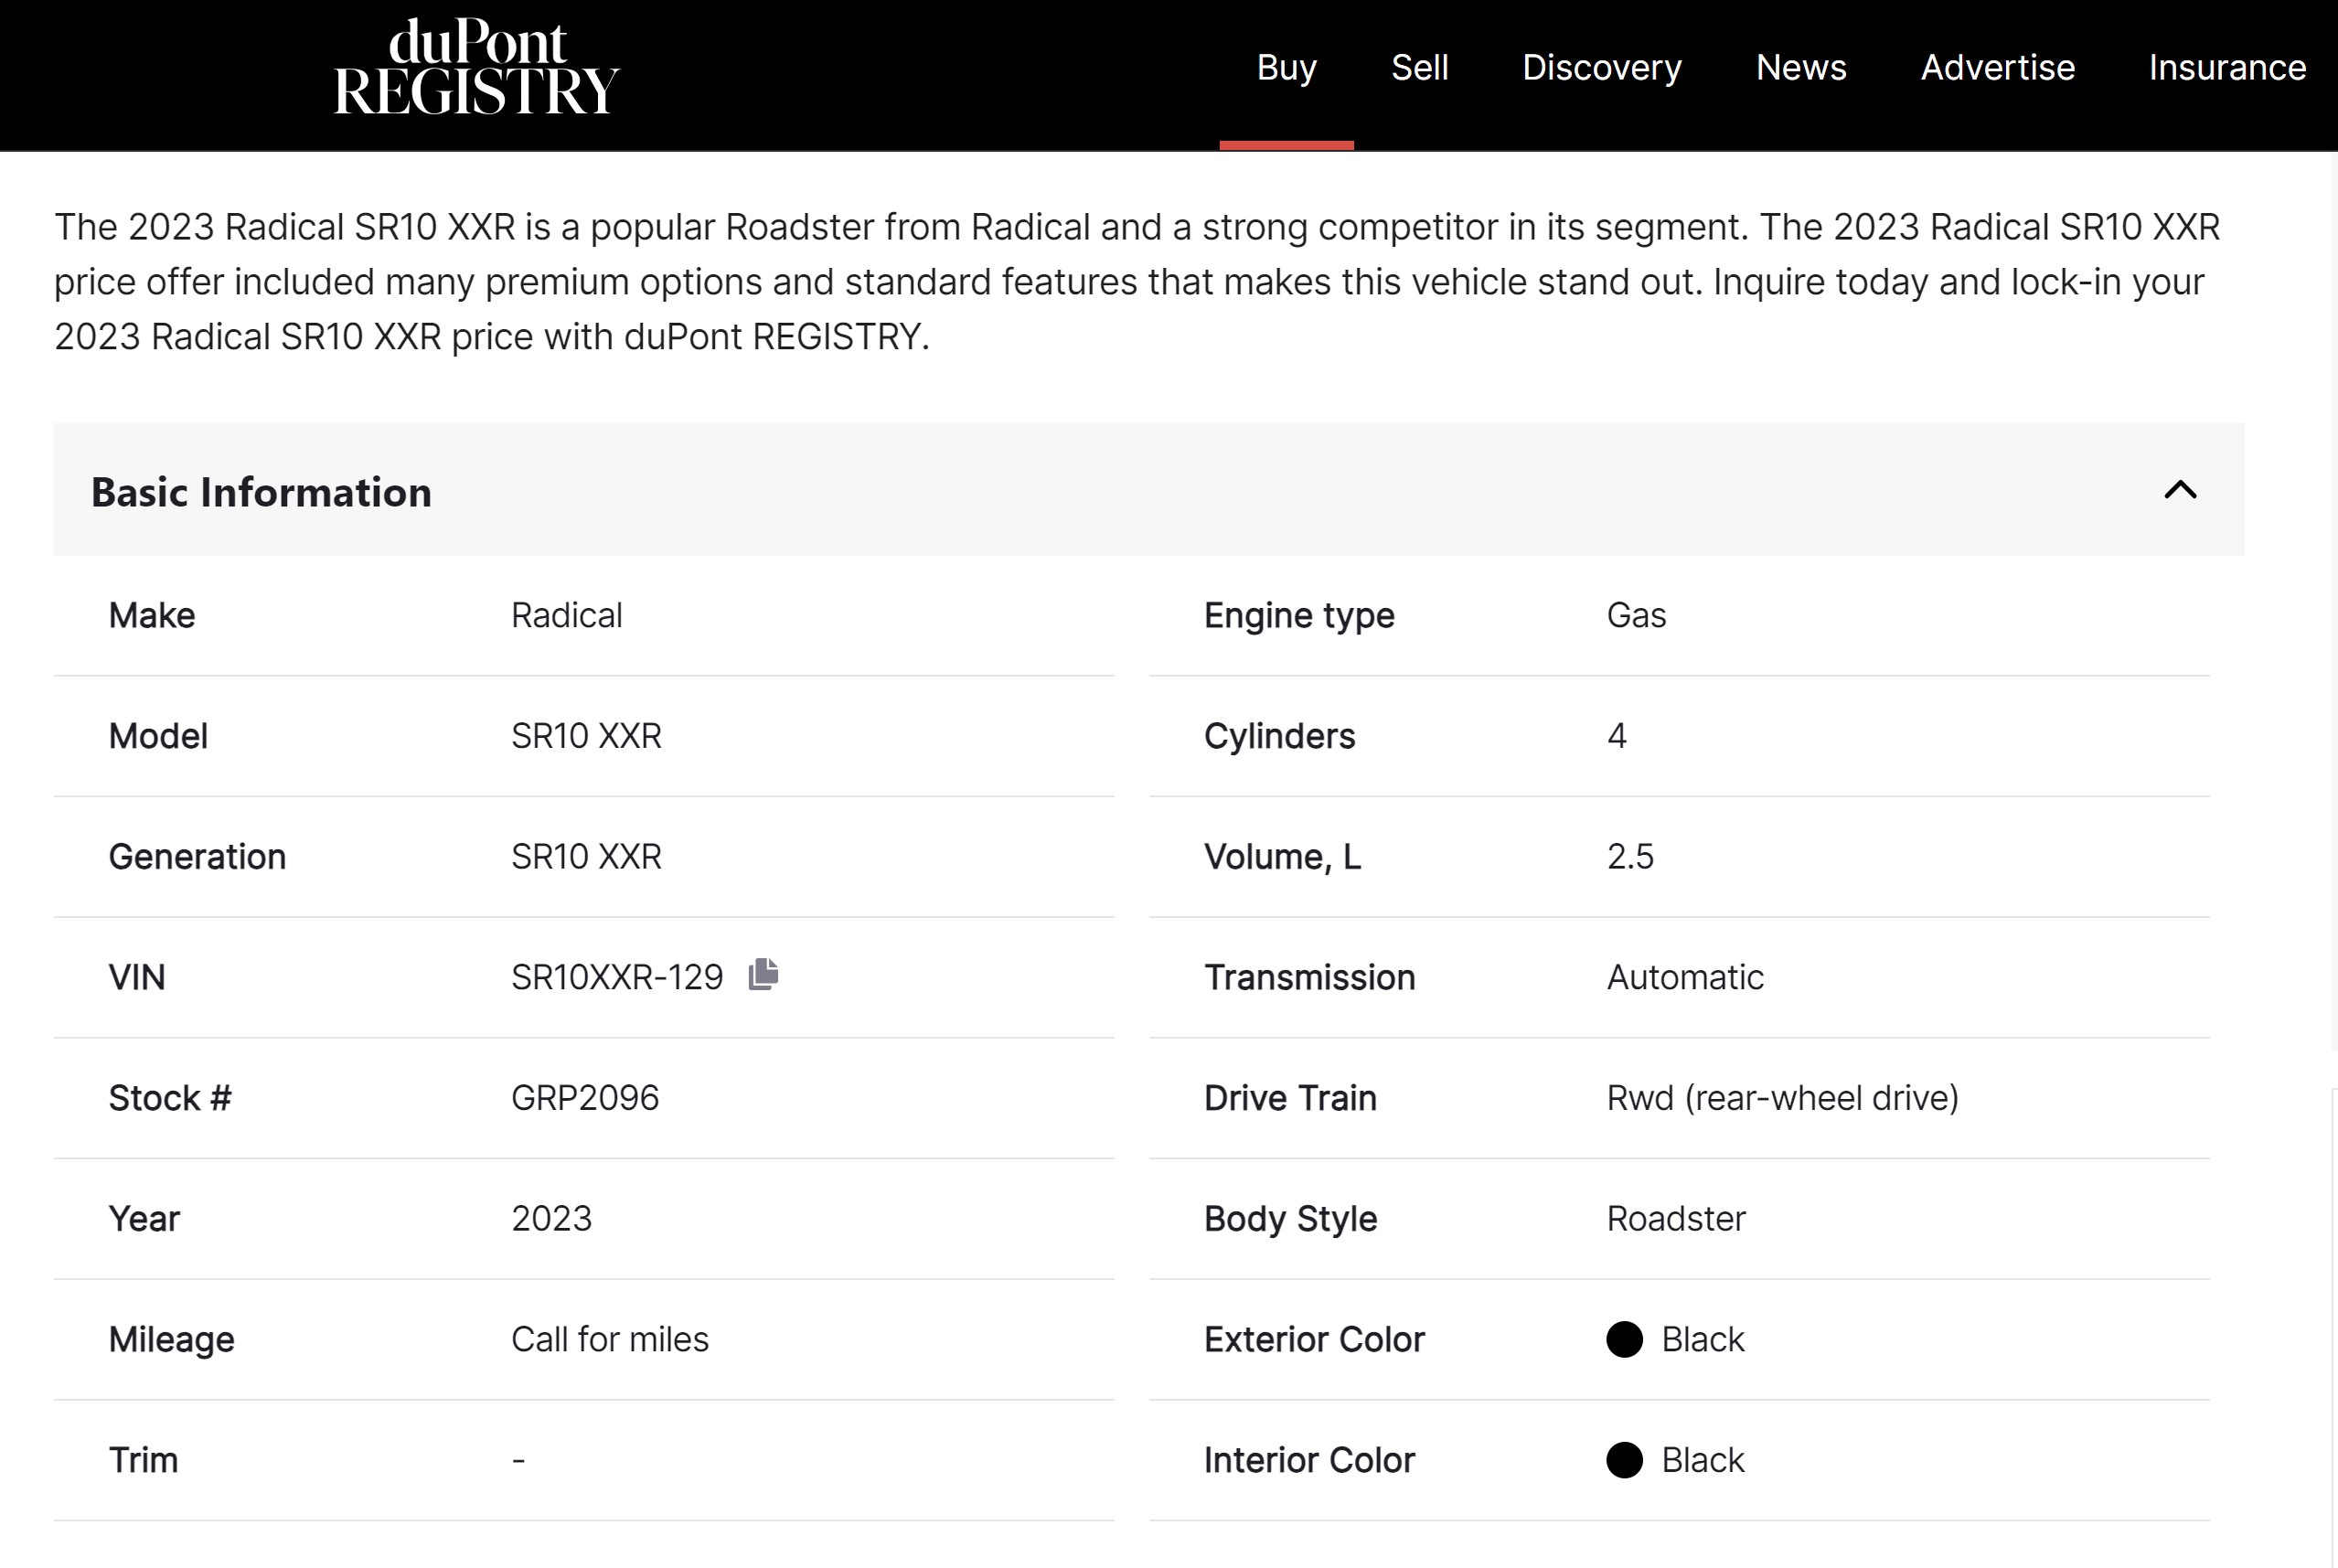Image resolution: width=2338 pixels, height=1568 pixels.
Task: Click the Exterior Color black swatch
Action: click(1624, 1339)
